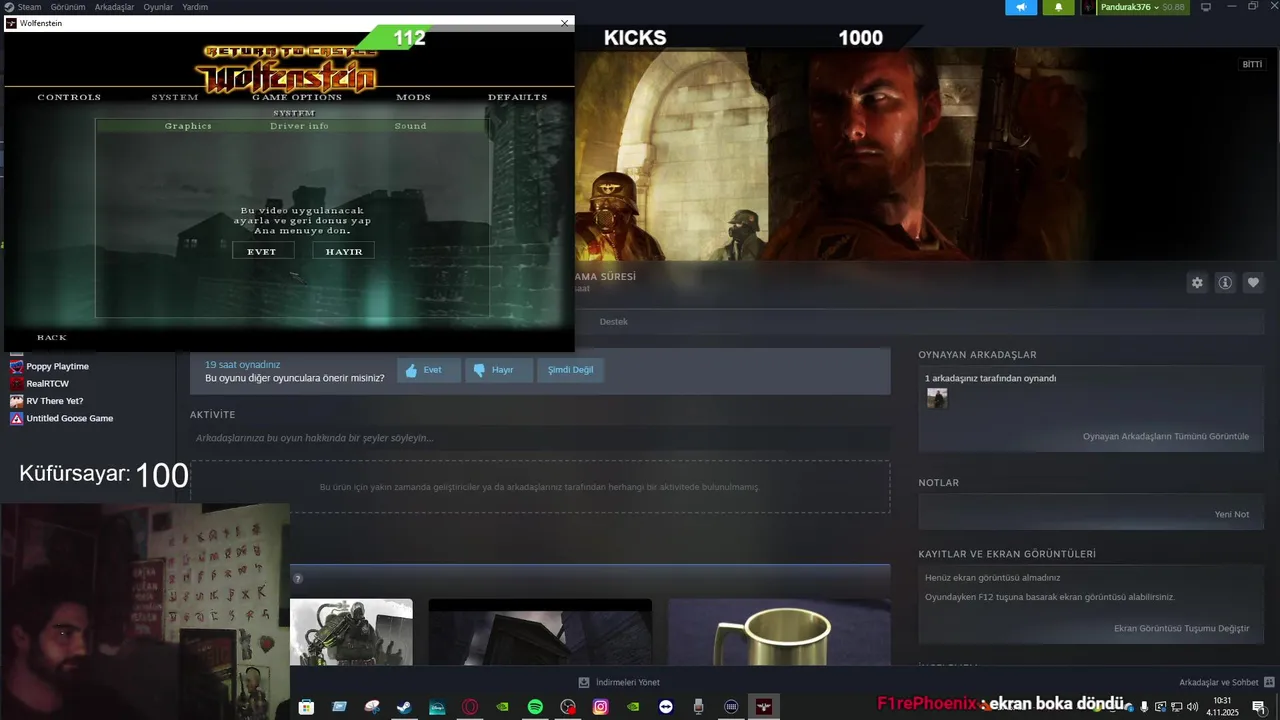1280x720 pixels.
Task: Click the Steam Big Picture monitor icon
Action: coord(1206,7)
